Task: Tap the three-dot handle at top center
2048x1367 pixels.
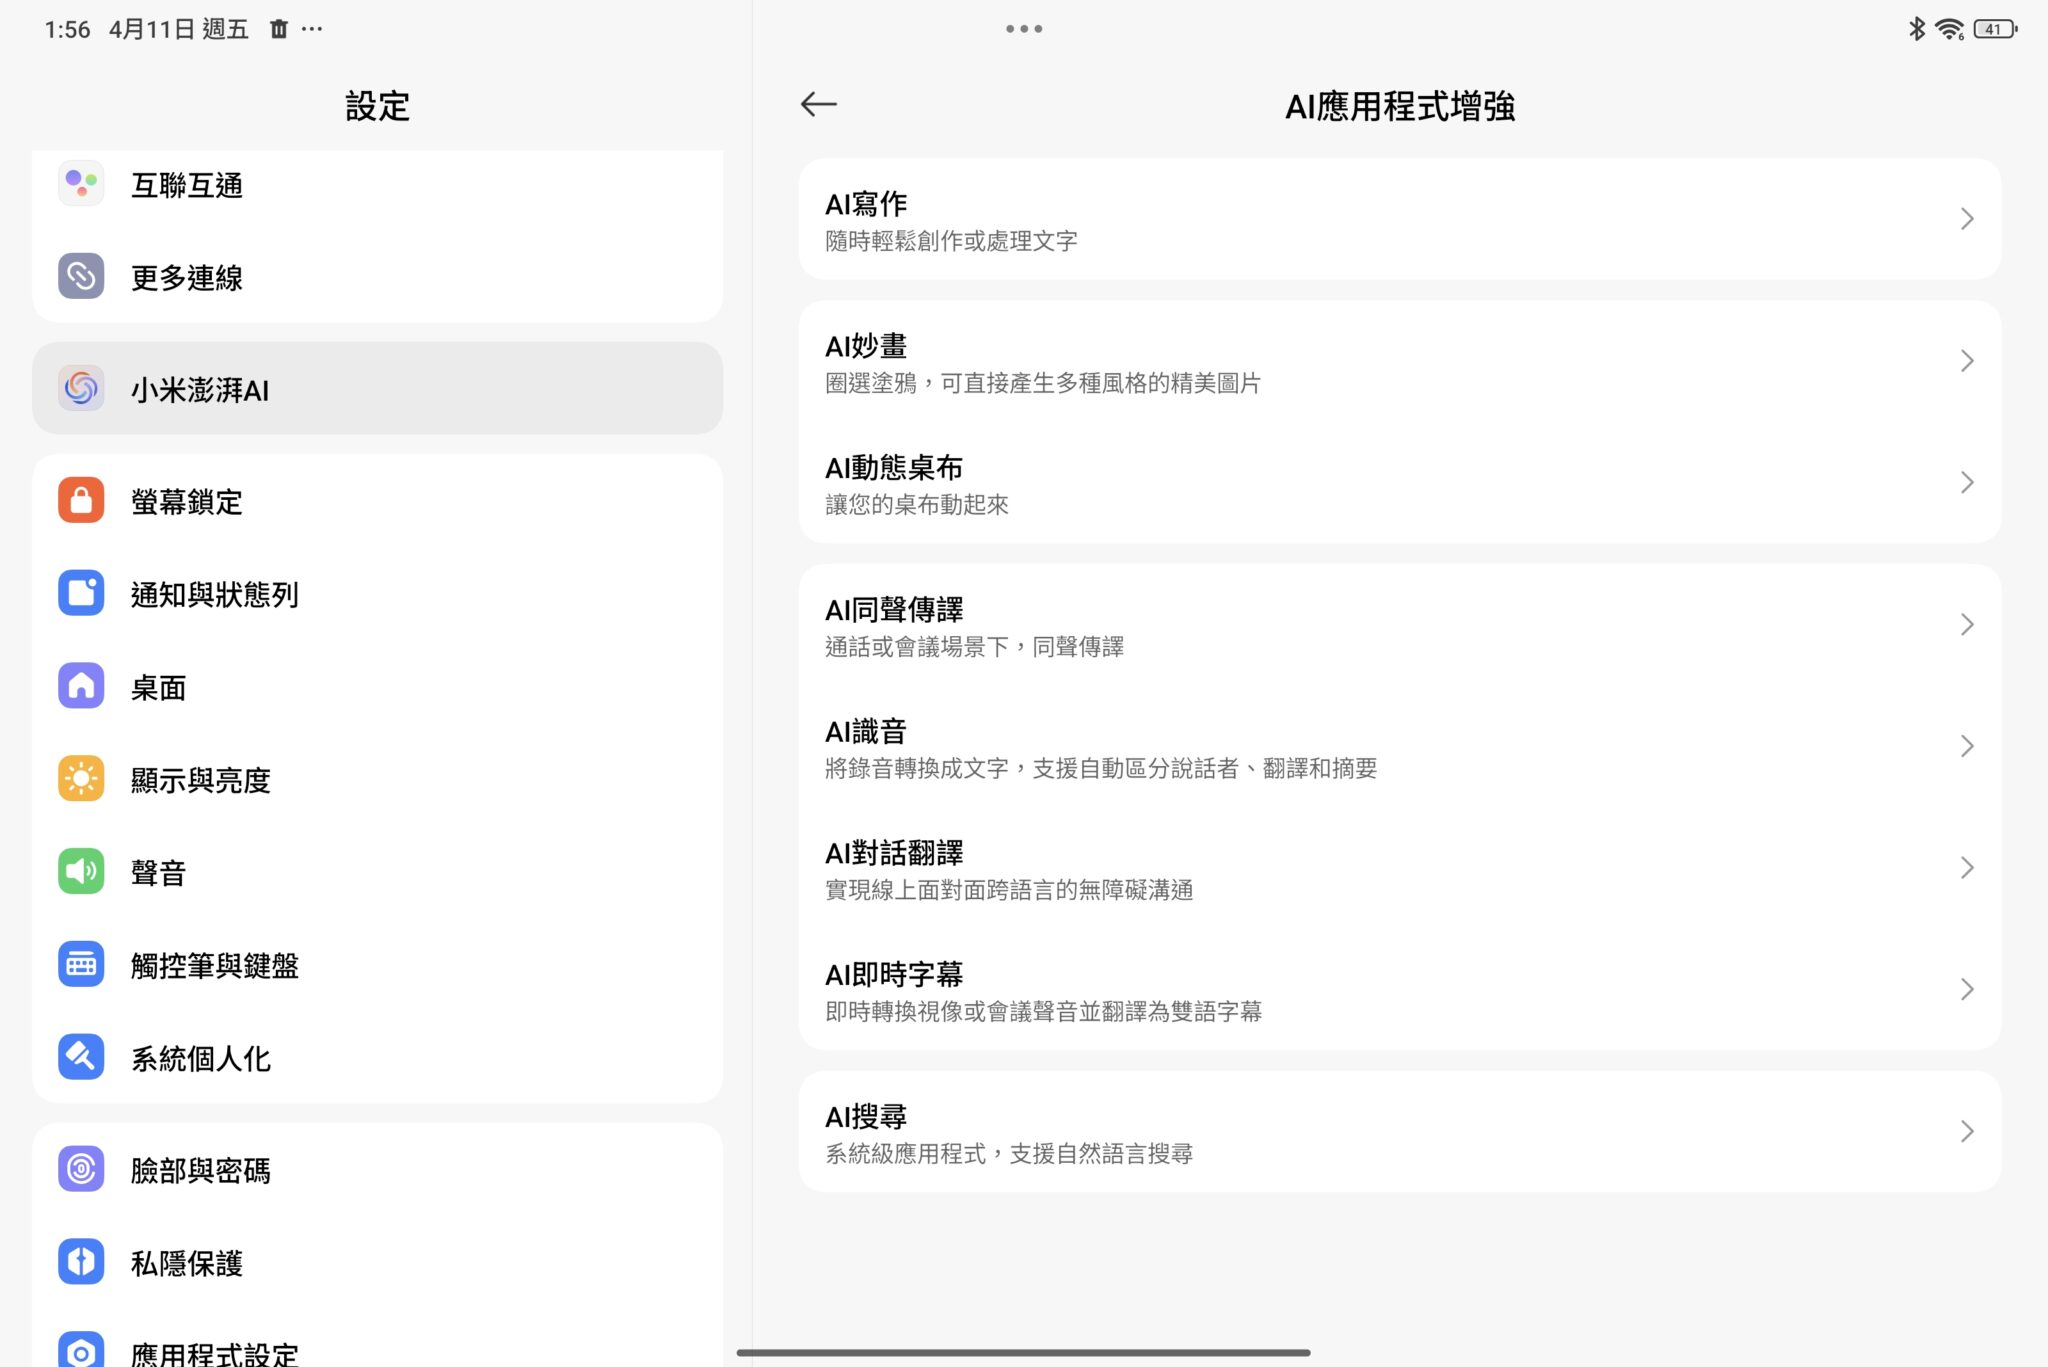Action: click(1023, 29)
